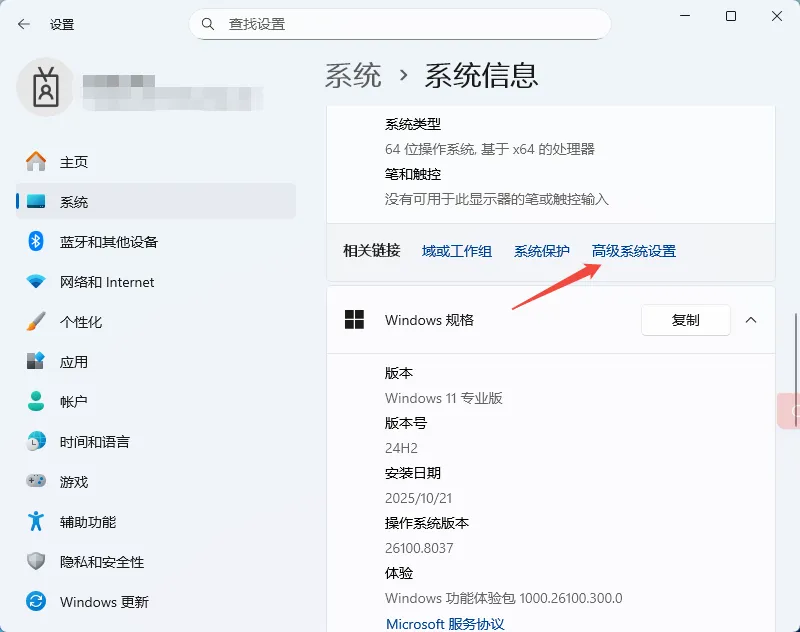Click the Accounts person icon
This screenshot has height=632, width=800.
coord(36,401)
